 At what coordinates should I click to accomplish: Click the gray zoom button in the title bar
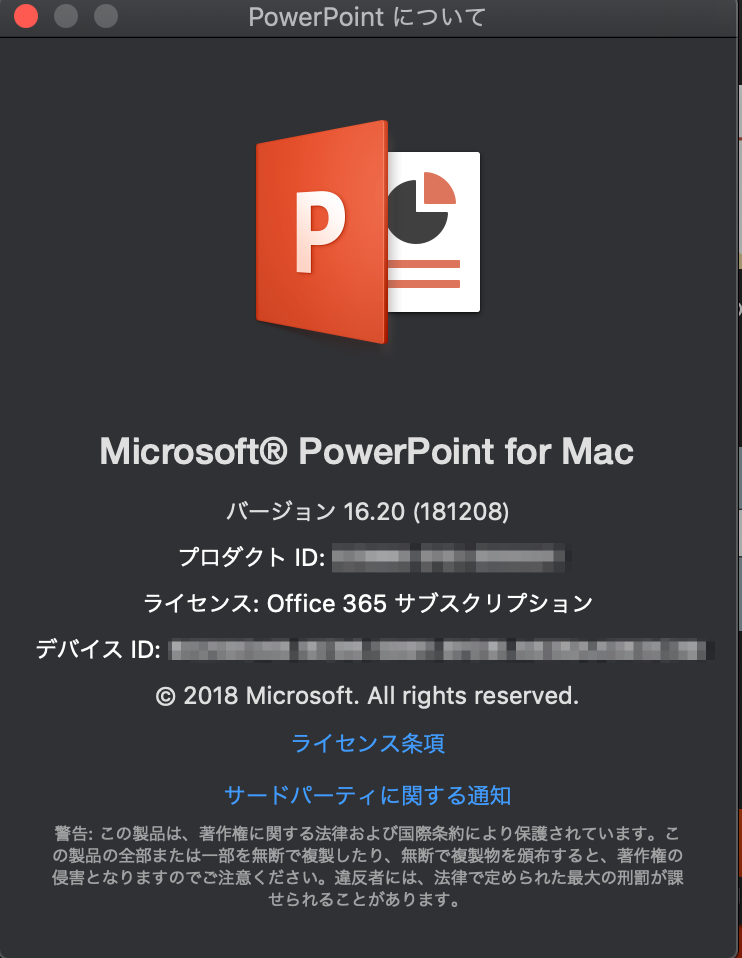coord(106,16)
